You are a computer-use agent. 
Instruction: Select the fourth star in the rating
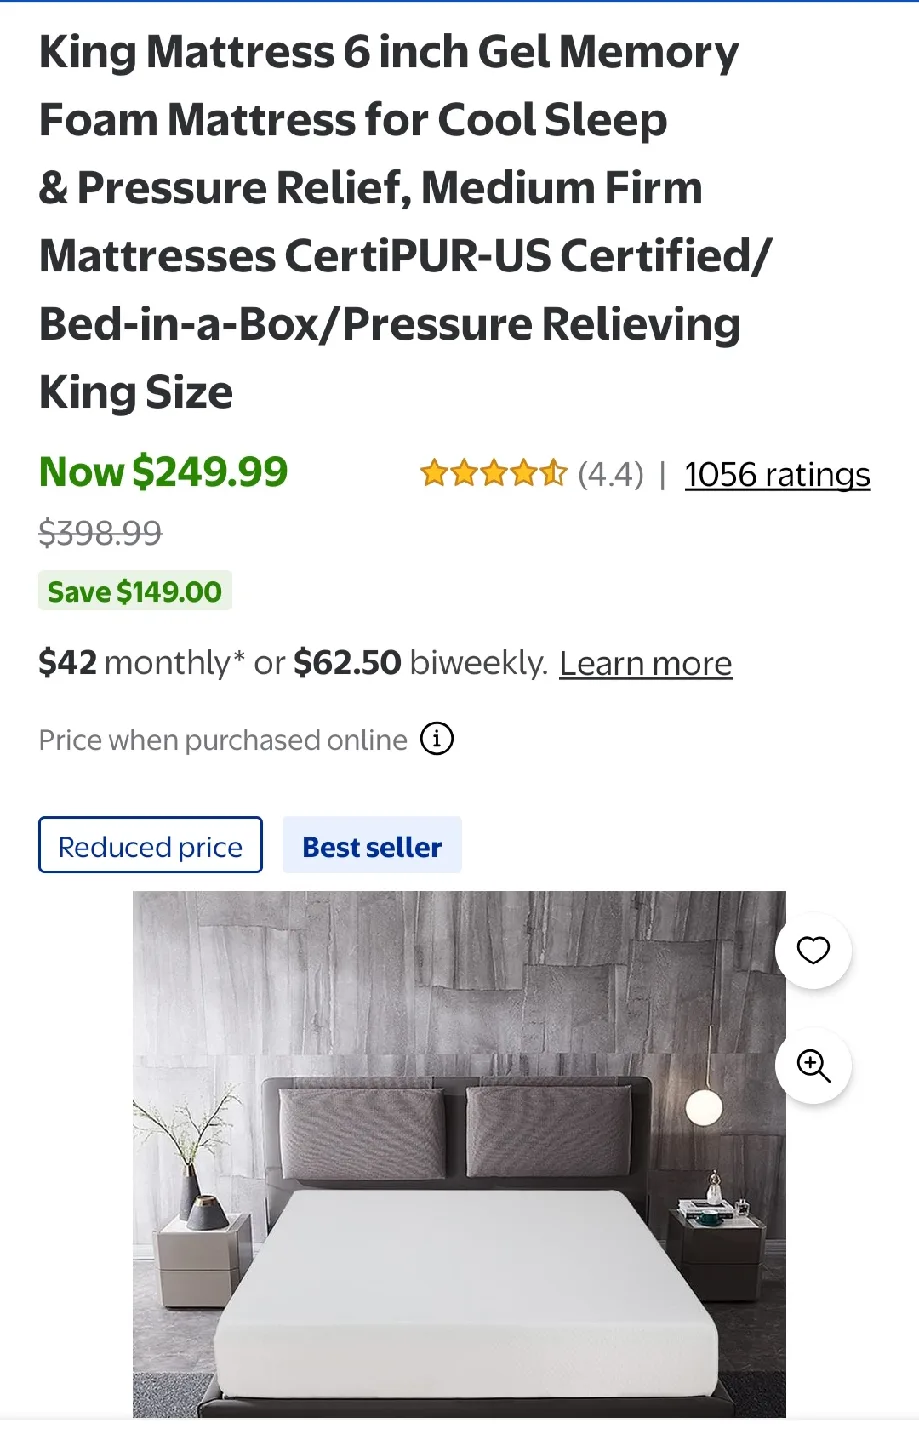524,472
